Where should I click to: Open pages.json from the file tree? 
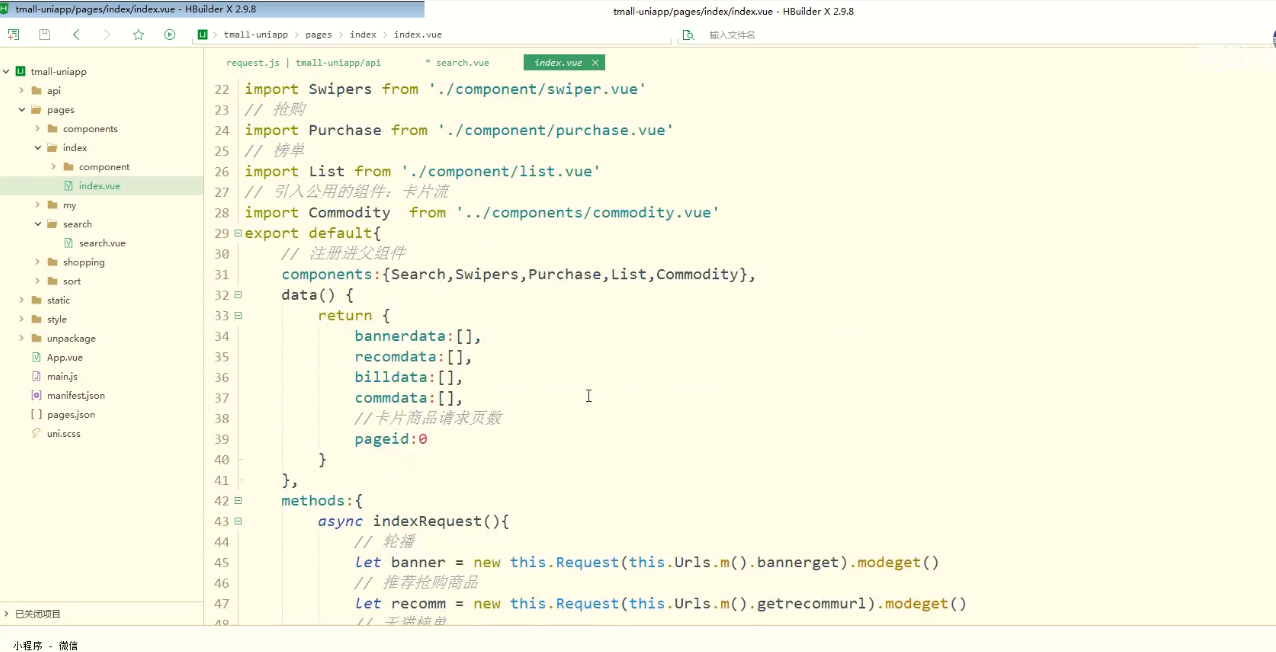[x=71, y=414]
